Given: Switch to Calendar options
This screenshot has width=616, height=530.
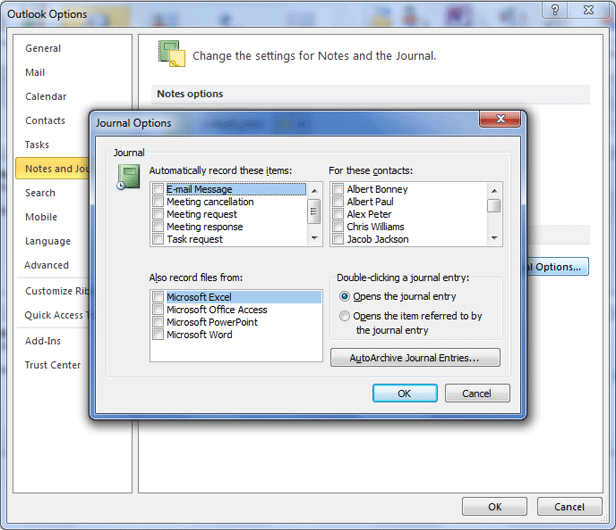Looking at the screenshot, I should point(46,97).
